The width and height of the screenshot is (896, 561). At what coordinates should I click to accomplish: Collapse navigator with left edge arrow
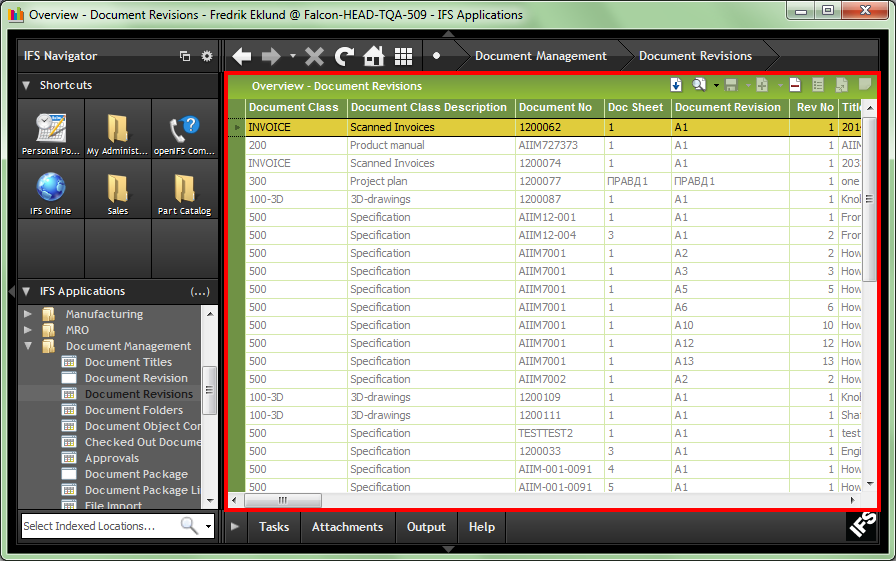pos(11,291)
